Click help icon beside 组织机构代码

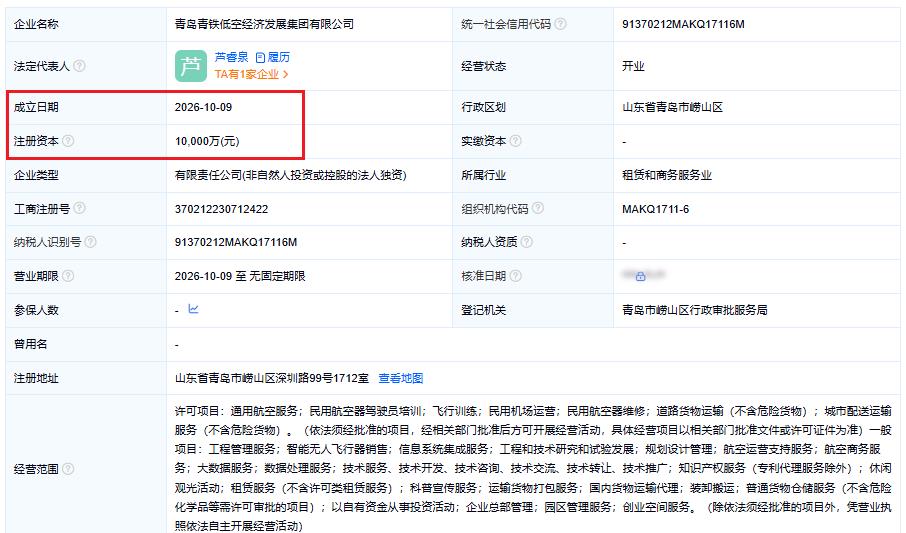point(537,209)
